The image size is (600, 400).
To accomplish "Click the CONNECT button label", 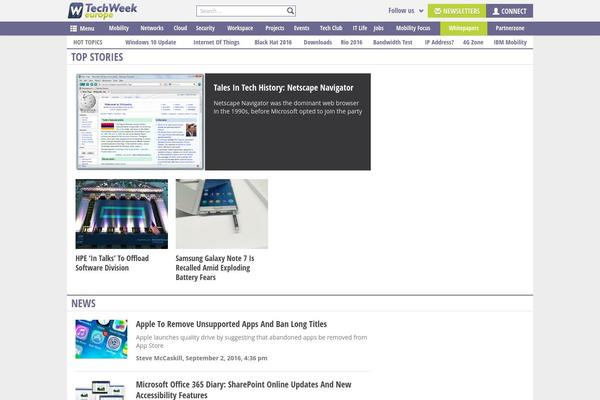I will 514,11.
